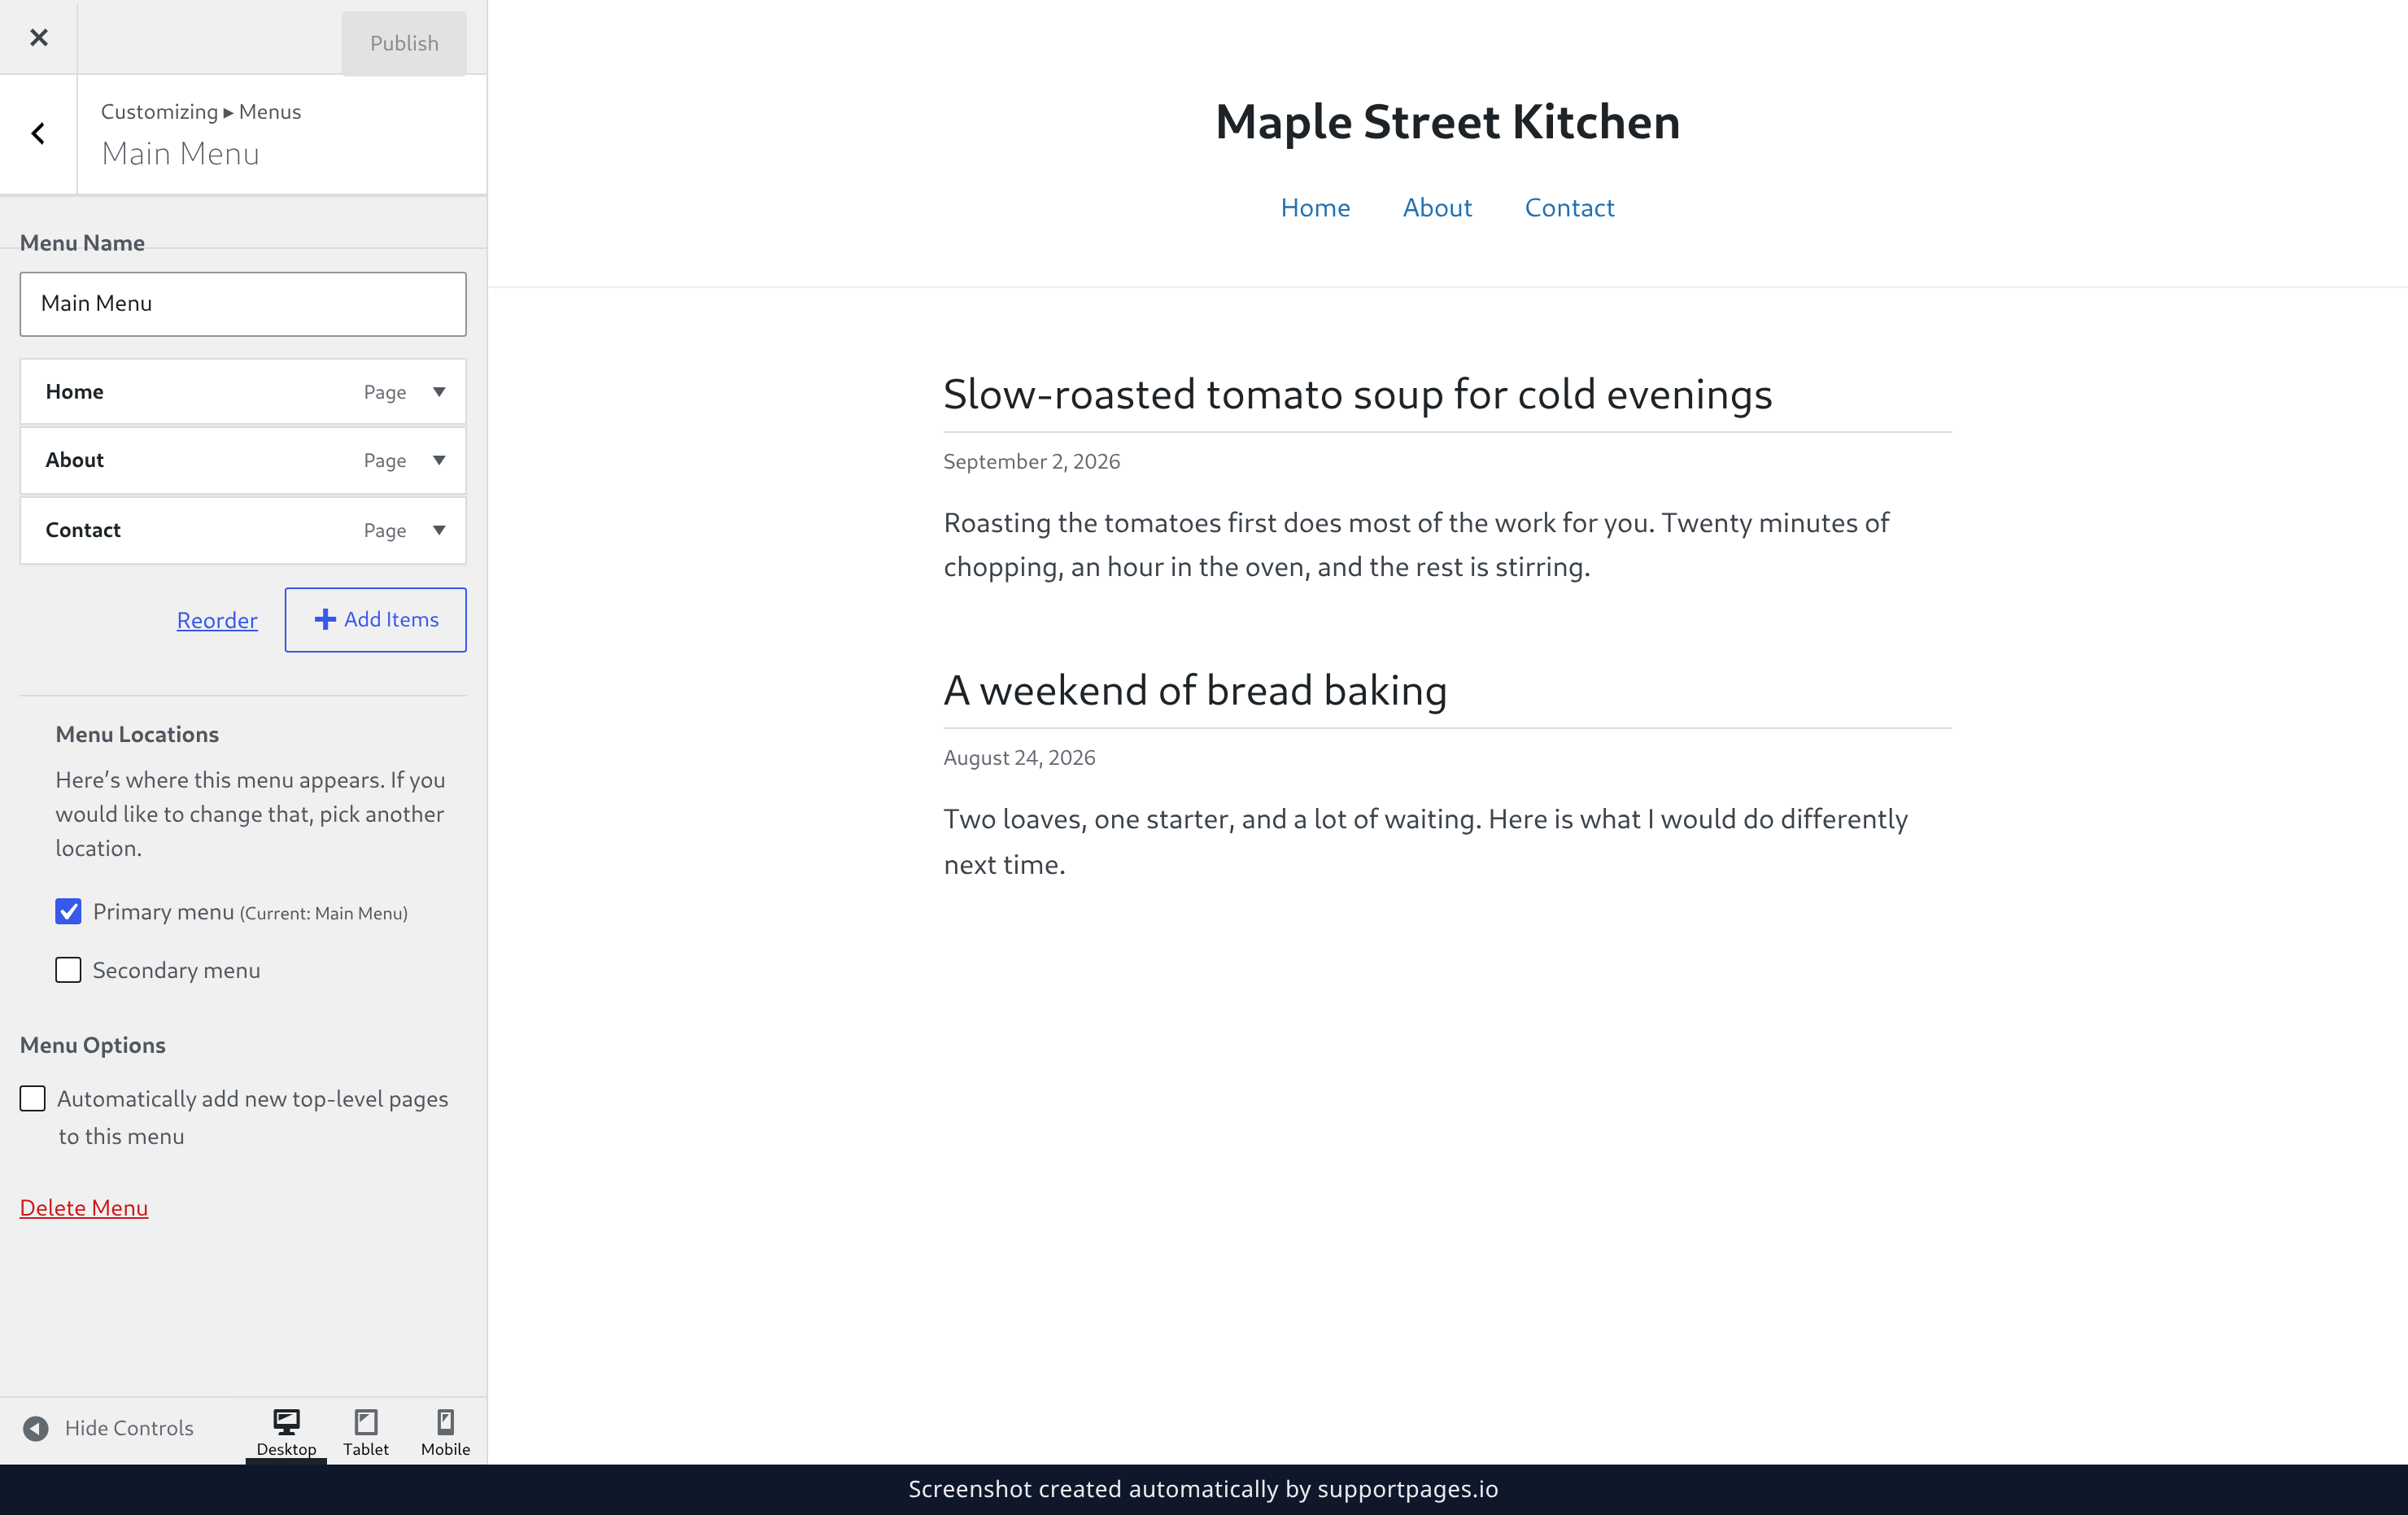2408x1515 pixels.
Task: Open the Slow-roasted tomato soup post title
Action: (x=1357, y=394)
